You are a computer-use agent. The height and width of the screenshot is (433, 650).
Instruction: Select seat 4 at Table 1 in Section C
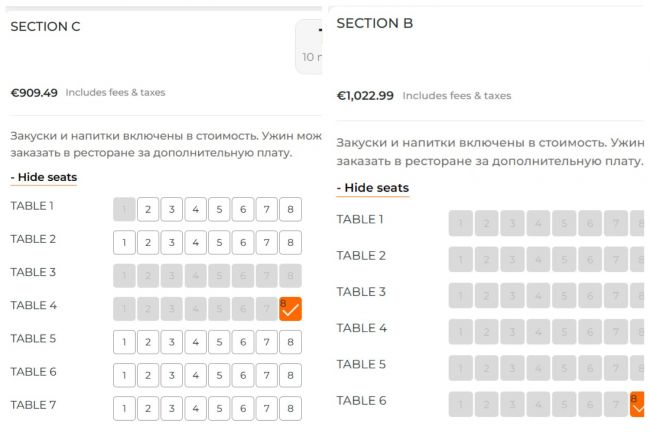(x=195, y=210)
